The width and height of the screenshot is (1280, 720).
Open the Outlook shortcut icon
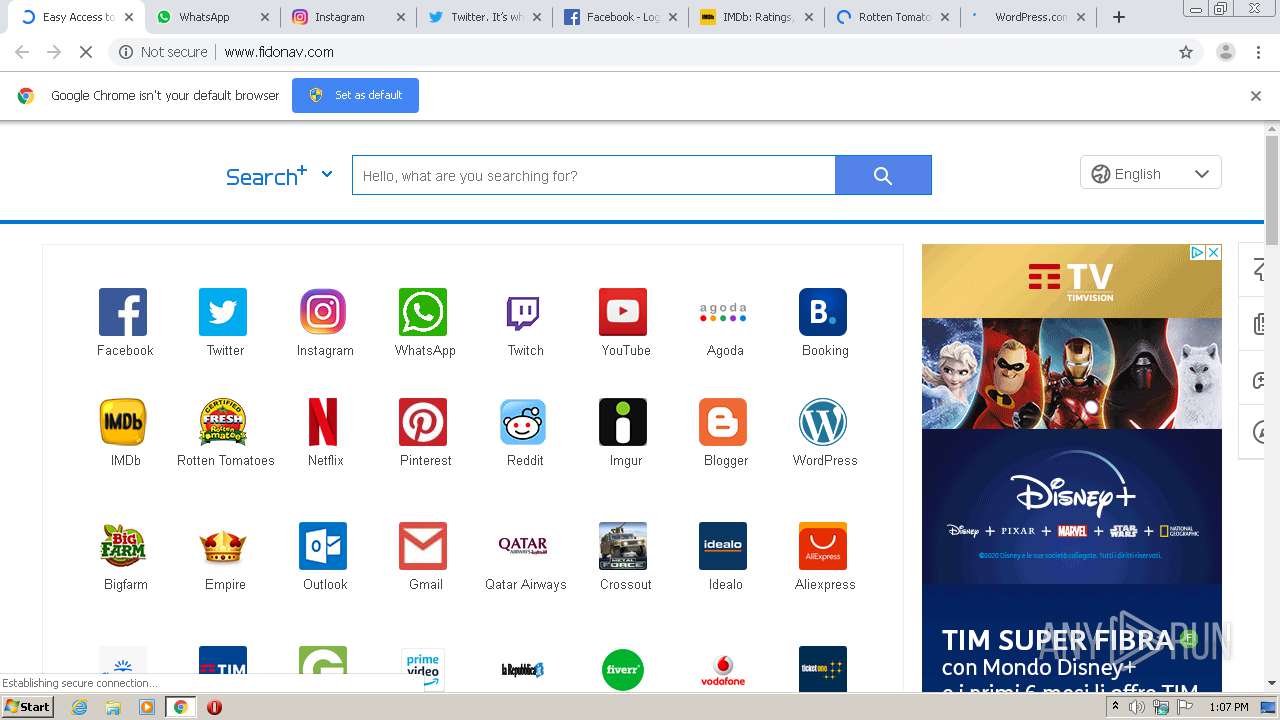[323, 546]
